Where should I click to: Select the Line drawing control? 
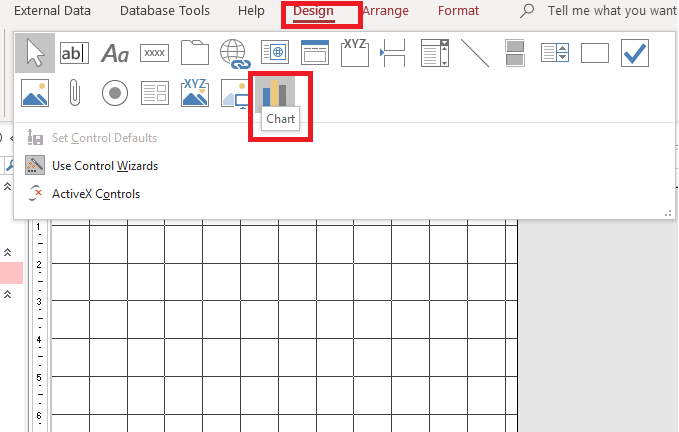click(475, 53)
